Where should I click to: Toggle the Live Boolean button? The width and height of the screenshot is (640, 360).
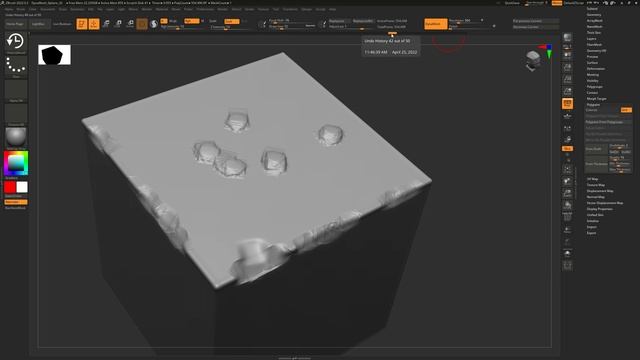pos(62,24)
